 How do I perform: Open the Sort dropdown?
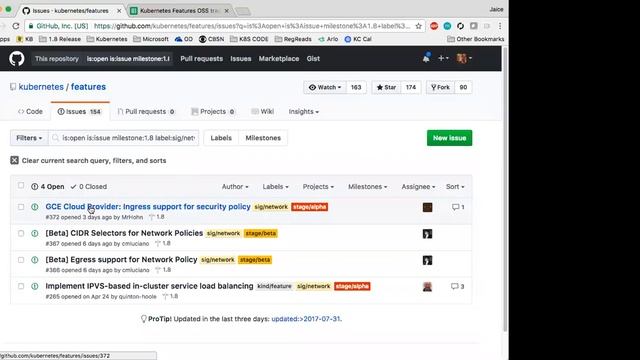pos(455,187)
